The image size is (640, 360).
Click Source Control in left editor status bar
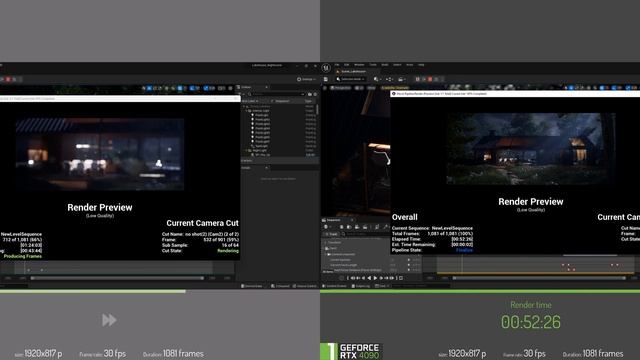[305, 286]
